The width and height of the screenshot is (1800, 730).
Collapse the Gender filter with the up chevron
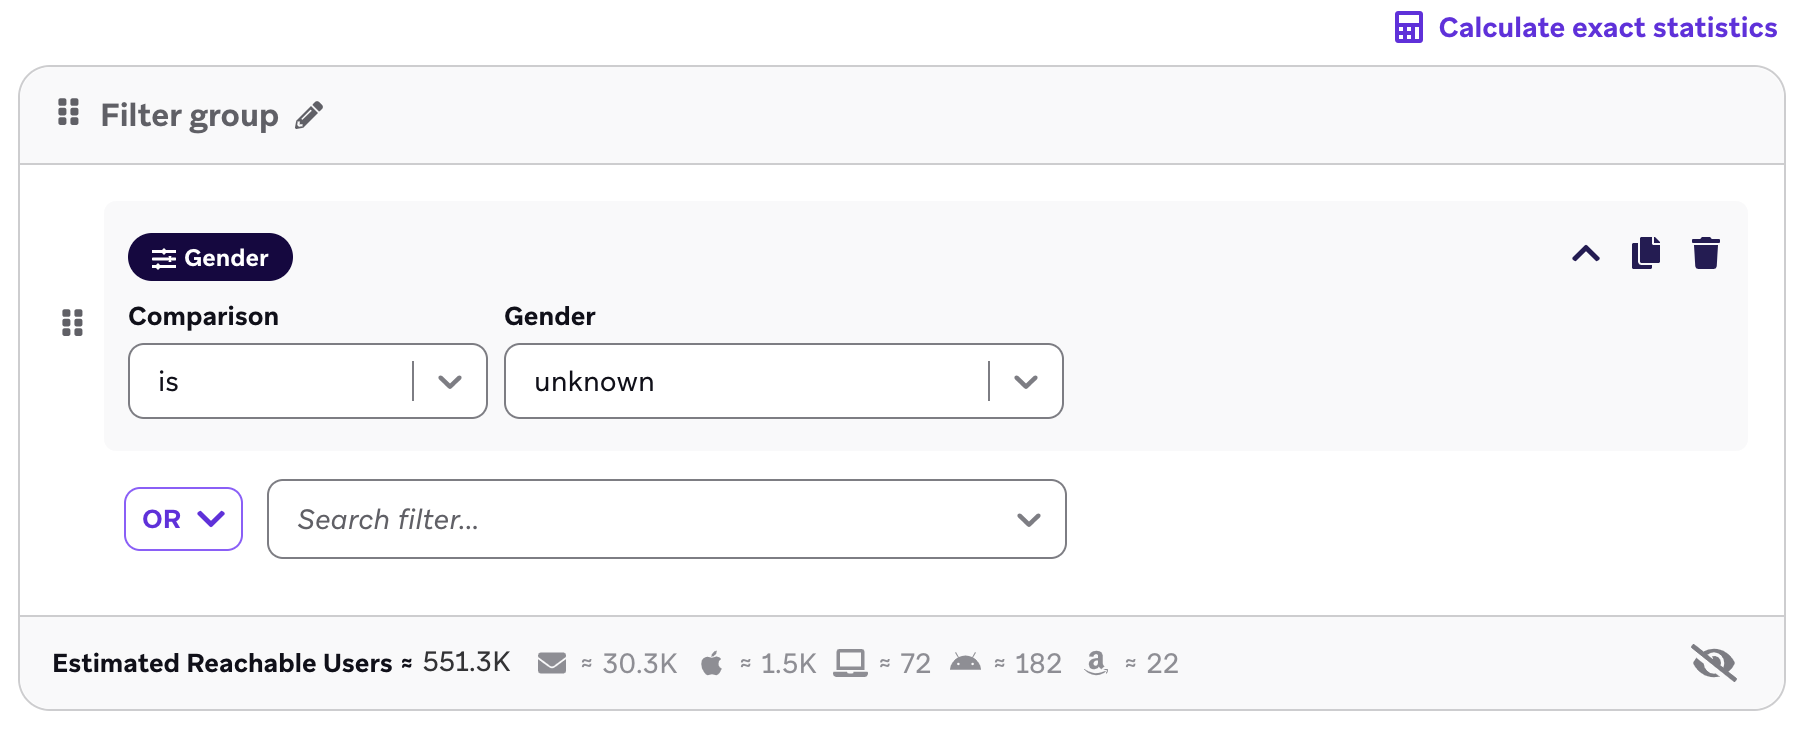tap(1586, 253)
